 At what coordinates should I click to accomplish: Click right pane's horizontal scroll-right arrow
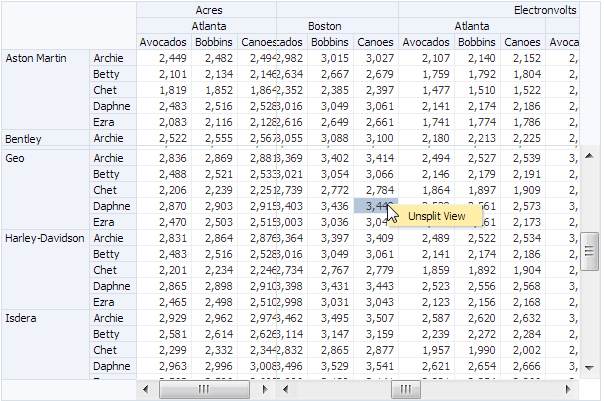coord(568,389)
